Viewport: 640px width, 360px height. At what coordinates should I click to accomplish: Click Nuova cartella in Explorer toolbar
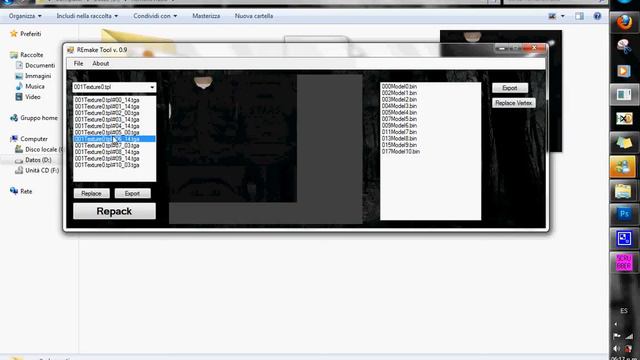[254, 16]
